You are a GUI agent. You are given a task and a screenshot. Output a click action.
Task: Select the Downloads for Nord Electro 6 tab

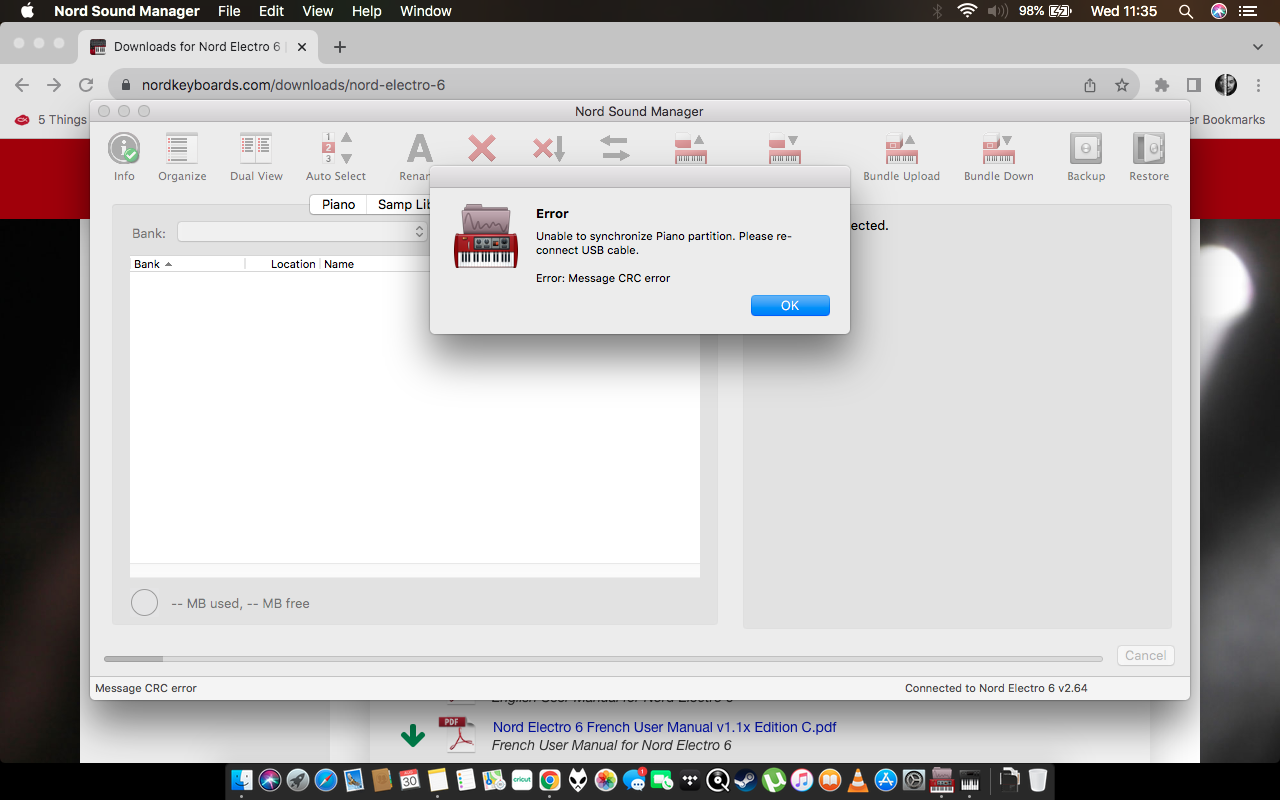point(196,47)
